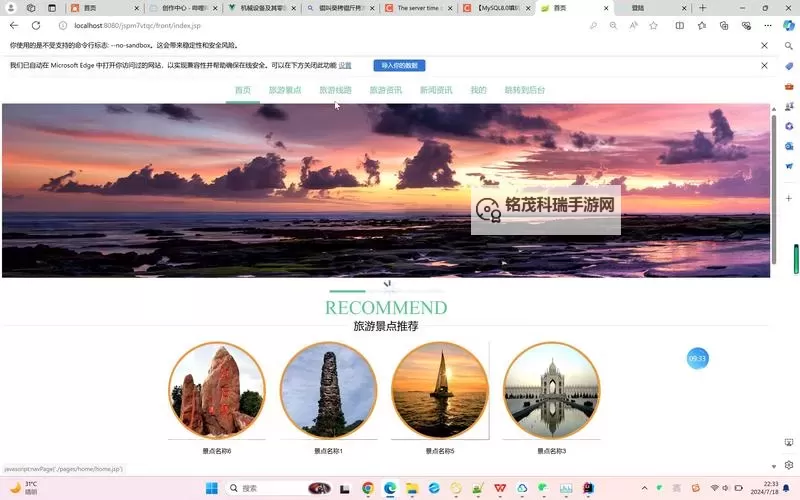Open the sidebar Outlook icon
This screenshot has width=800, height=500.
point(789,146)
